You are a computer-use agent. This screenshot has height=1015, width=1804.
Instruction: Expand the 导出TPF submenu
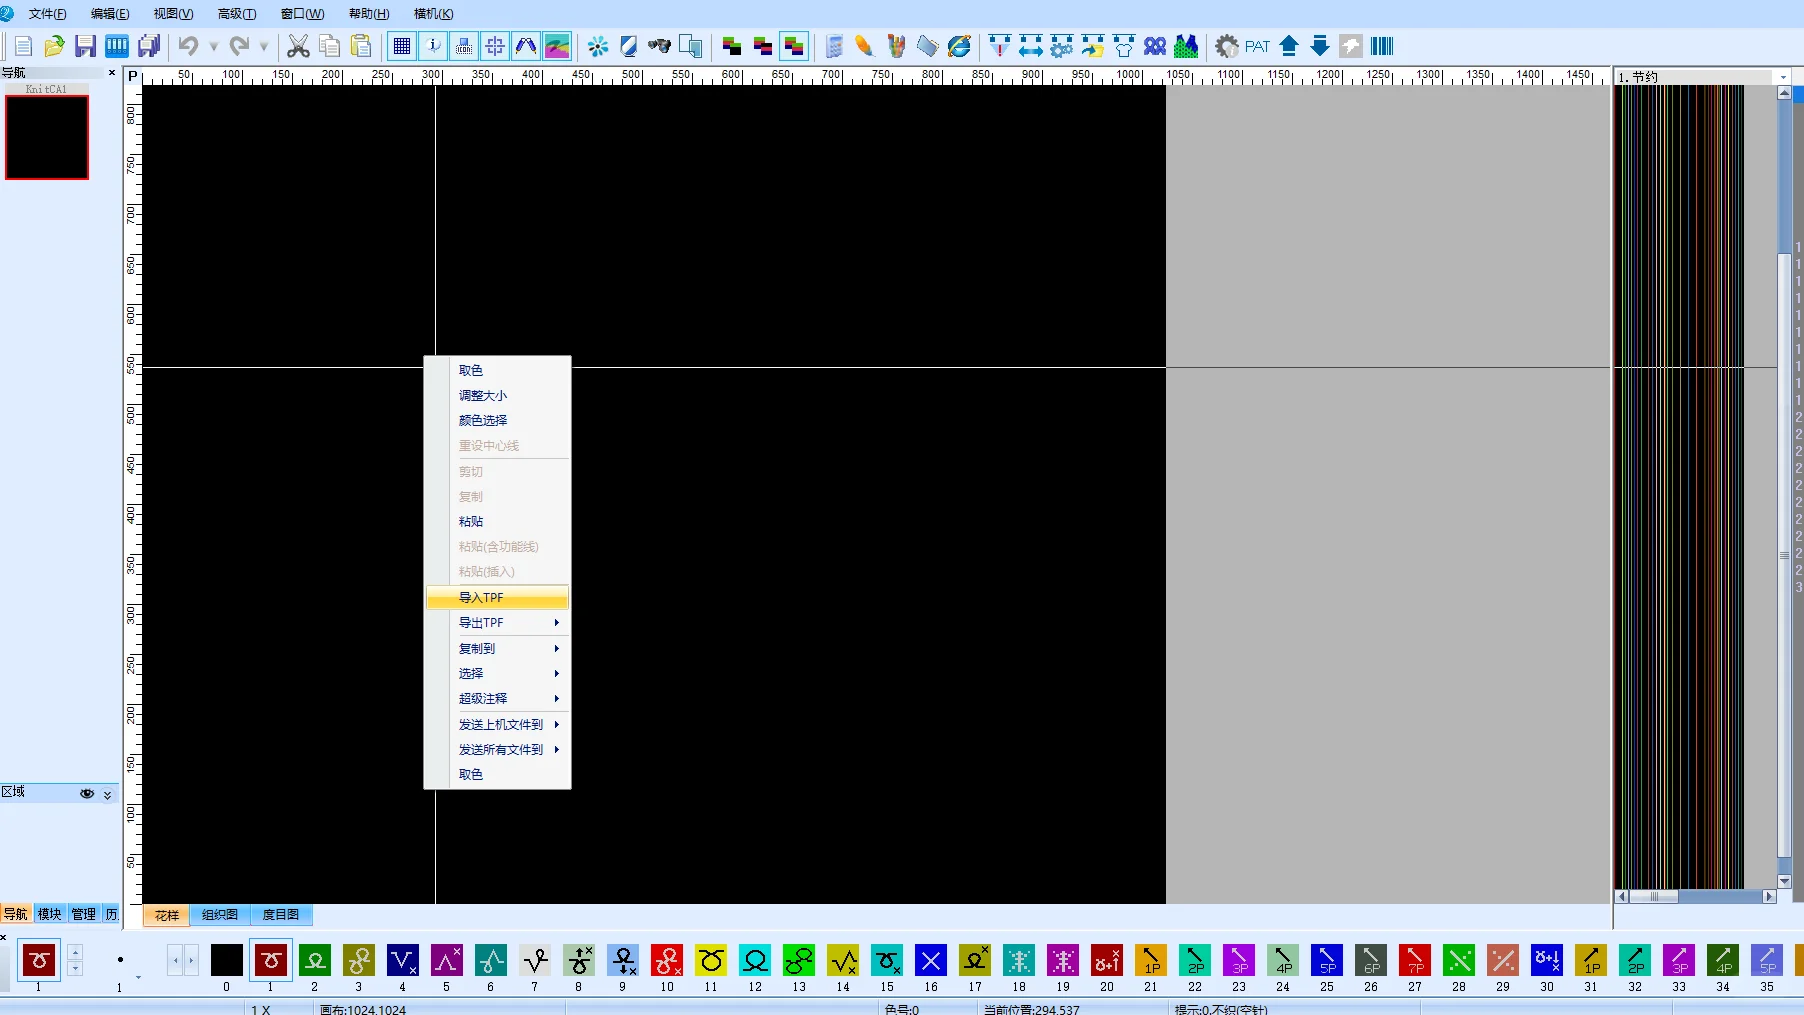pos(498,623)
